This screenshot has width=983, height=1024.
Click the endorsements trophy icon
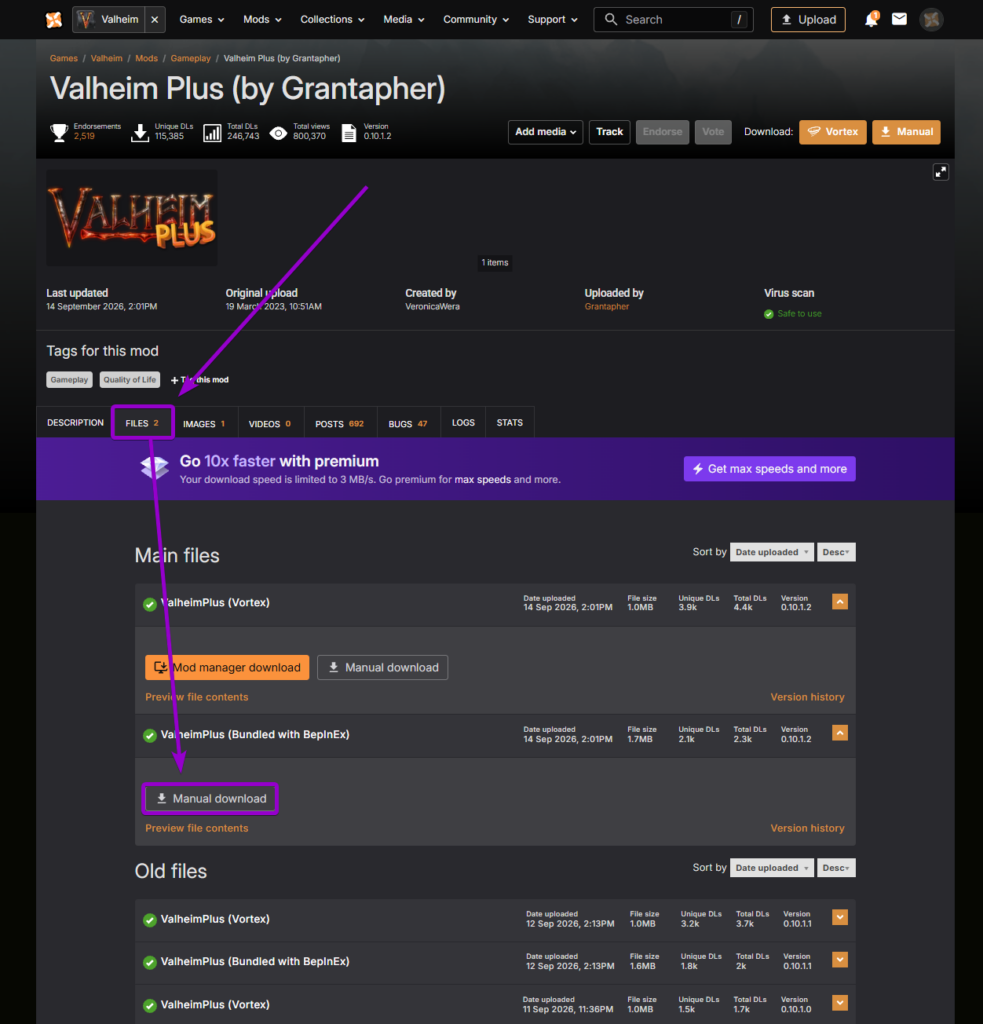point(59,133)
